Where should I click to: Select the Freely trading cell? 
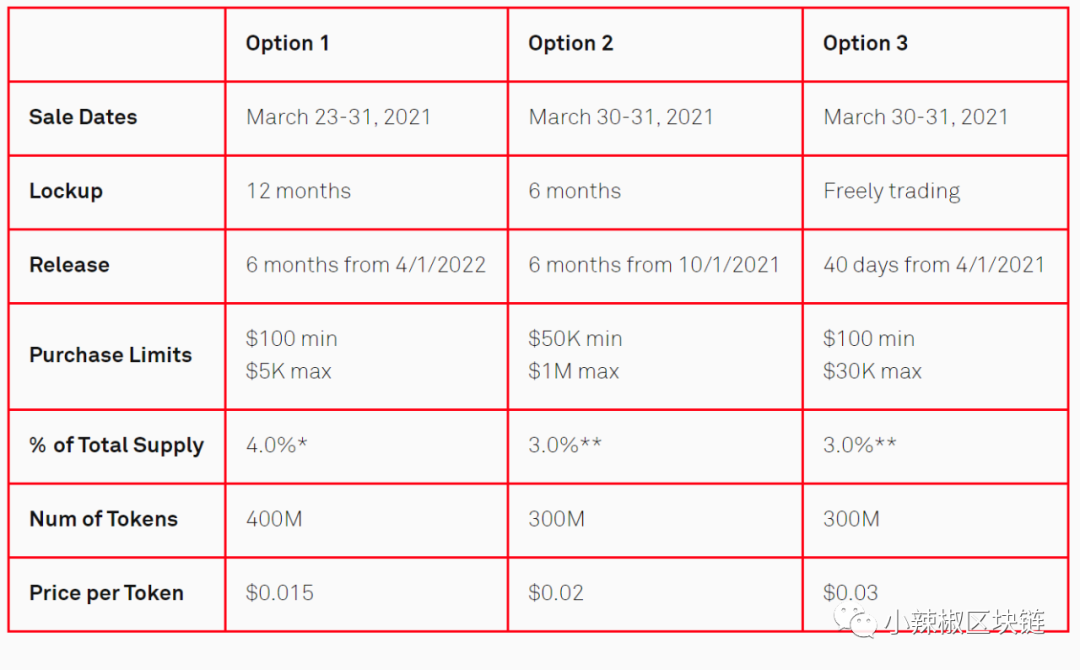pos(891,191)
